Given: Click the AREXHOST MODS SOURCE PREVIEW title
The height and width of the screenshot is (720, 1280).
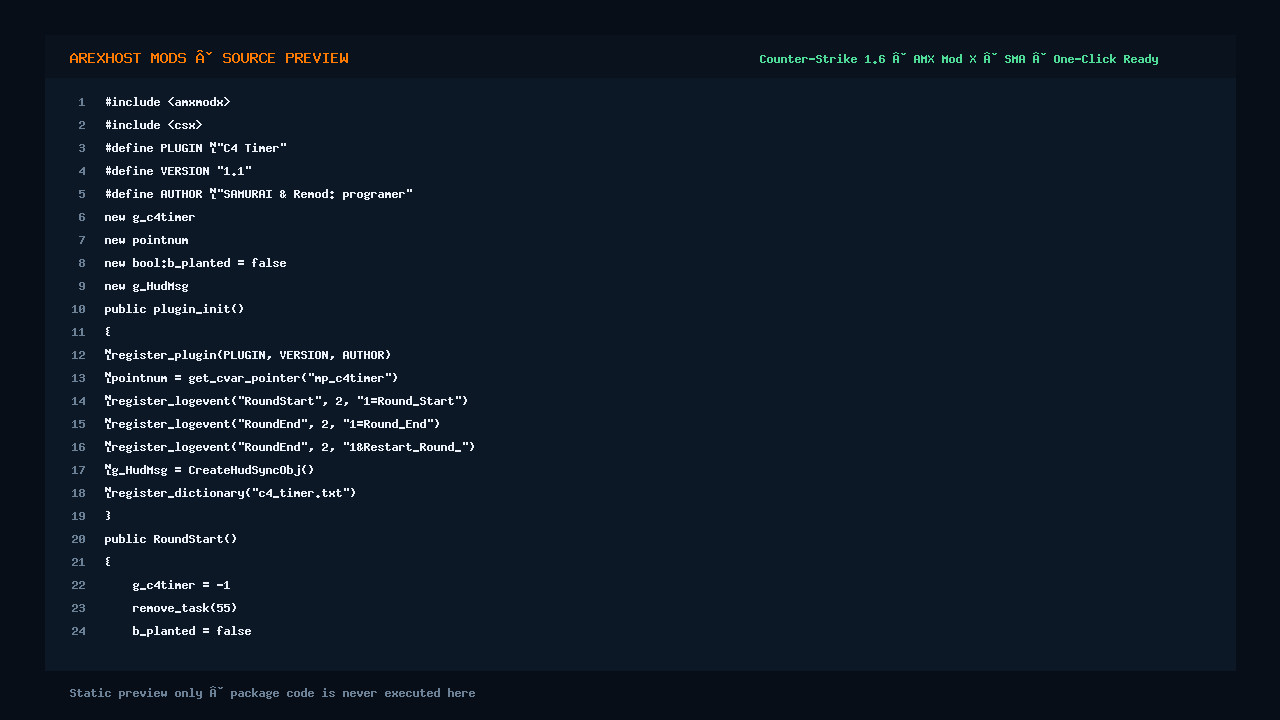Looking at the screenshot, I should (209, 58).
